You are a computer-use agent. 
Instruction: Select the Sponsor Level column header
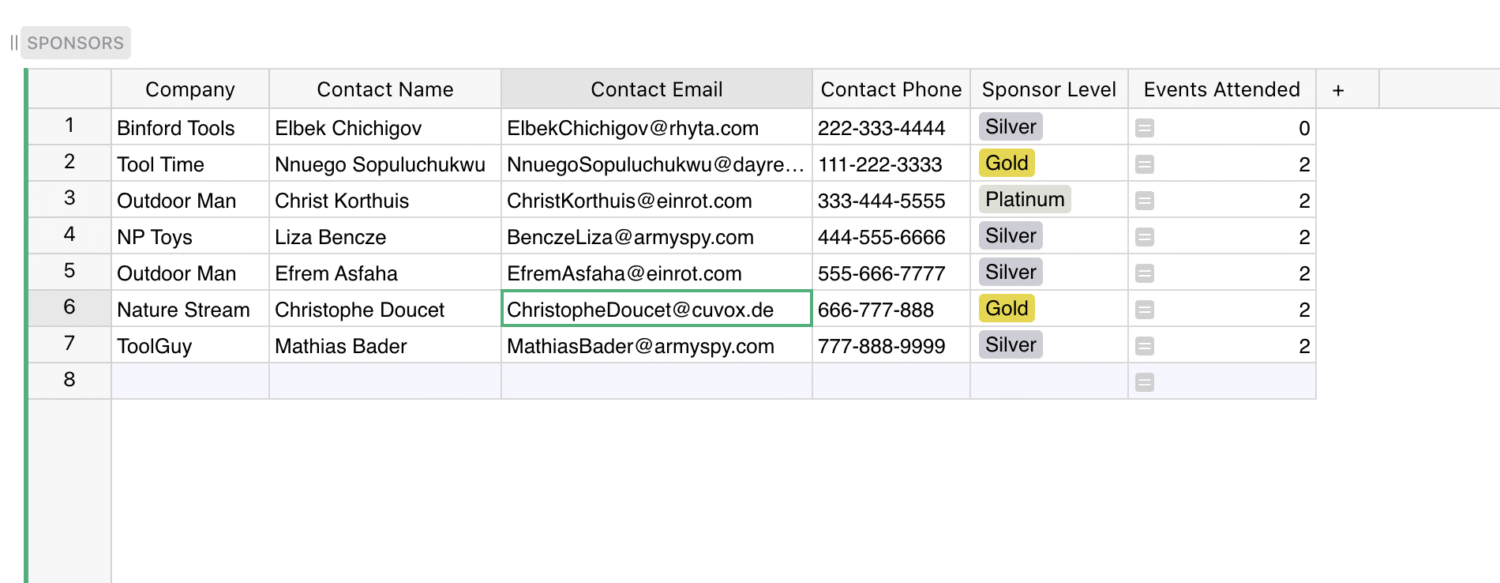point(1049,89)
